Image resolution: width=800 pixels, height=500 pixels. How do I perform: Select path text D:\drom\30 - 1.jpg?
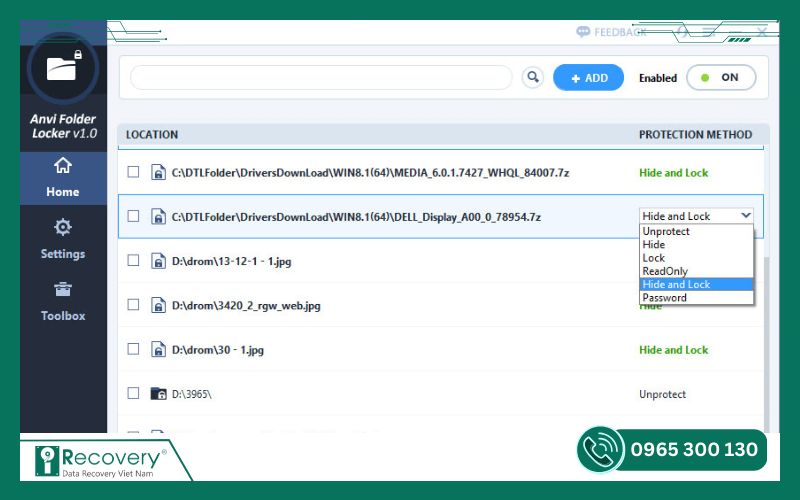click(x=218, y=350)
